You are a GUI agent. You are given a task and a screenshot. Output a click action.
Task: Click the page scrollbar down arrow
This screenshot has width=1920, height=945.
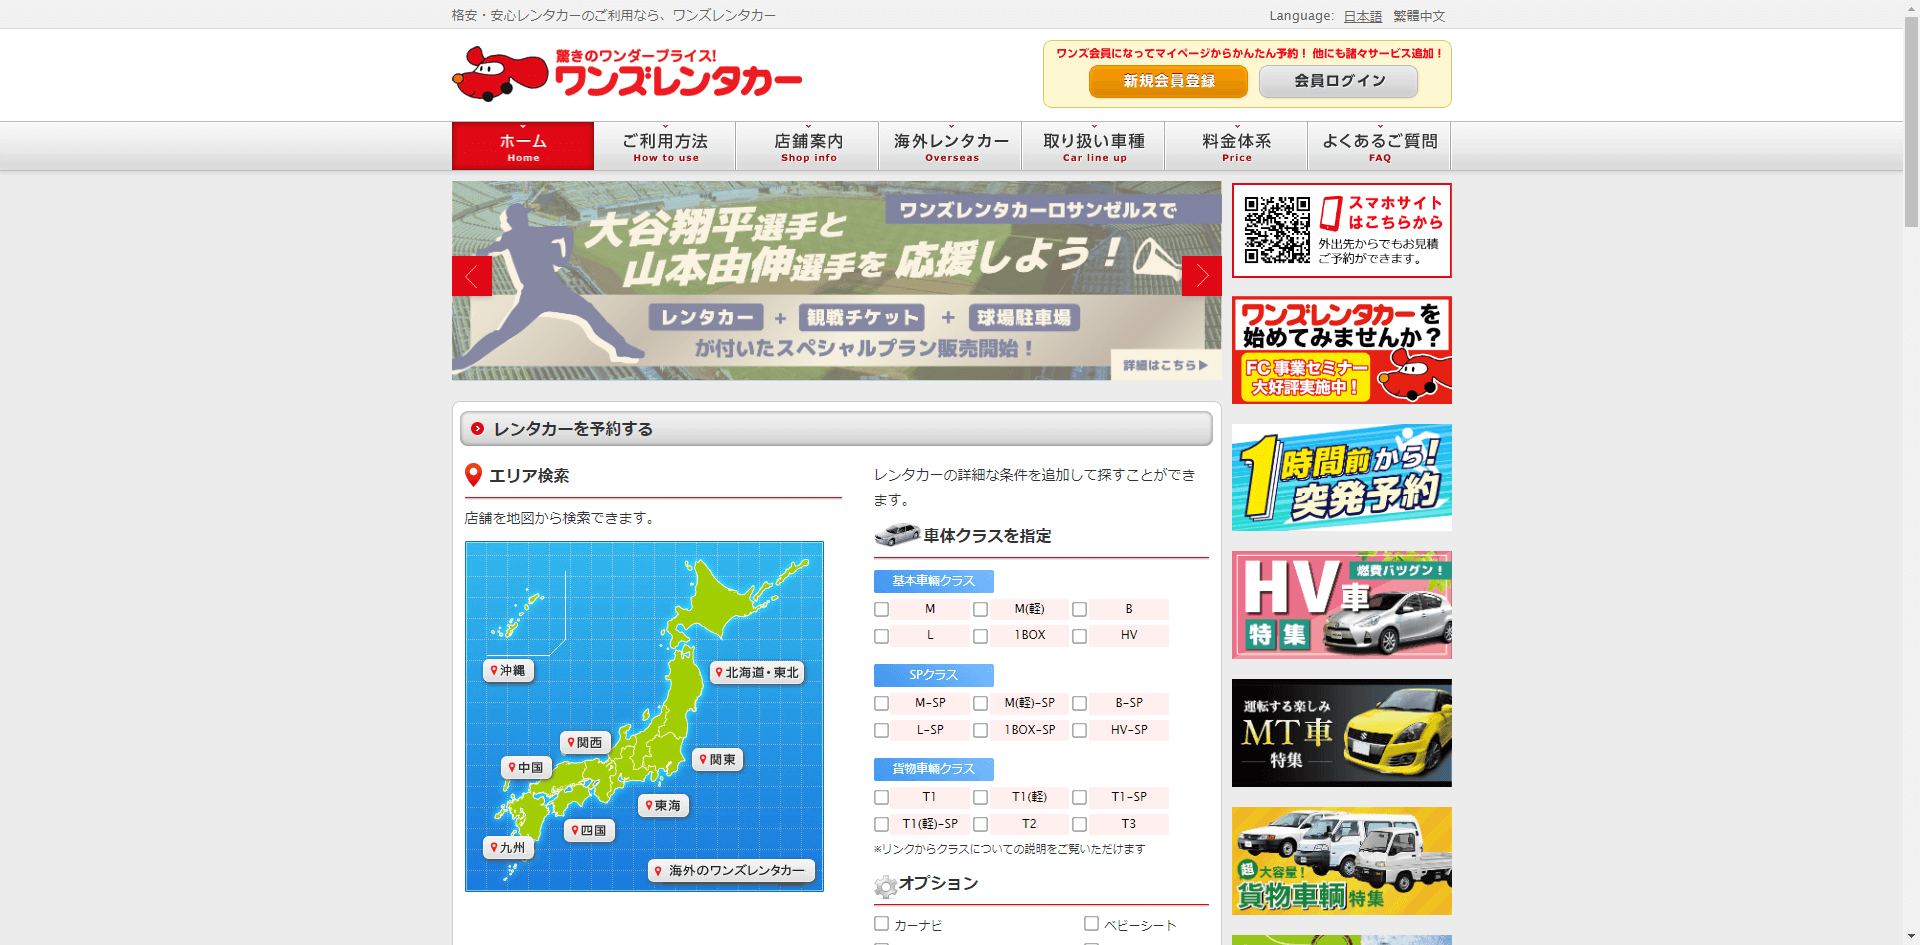(1911, 936)
